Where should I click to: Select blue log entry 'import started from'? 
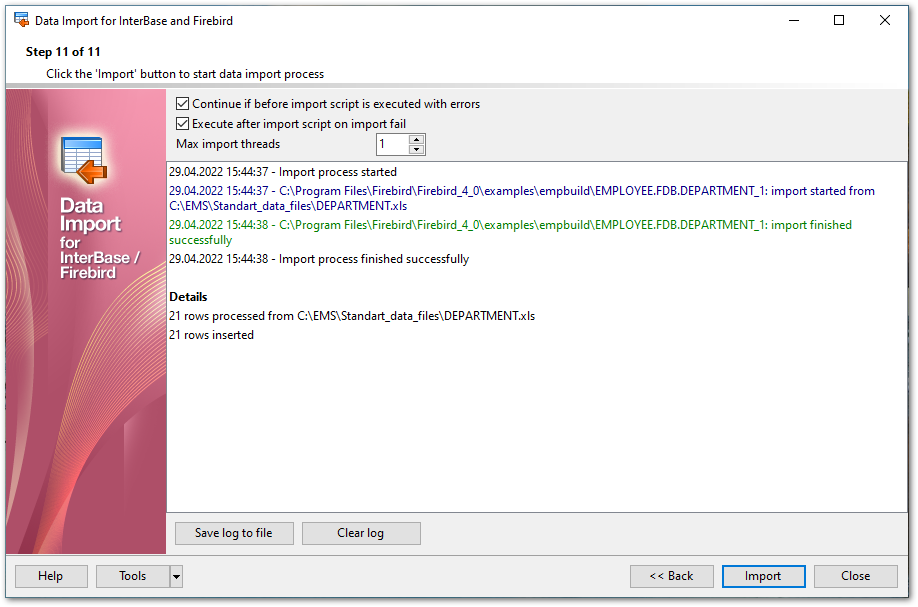(x=522, y=198)
